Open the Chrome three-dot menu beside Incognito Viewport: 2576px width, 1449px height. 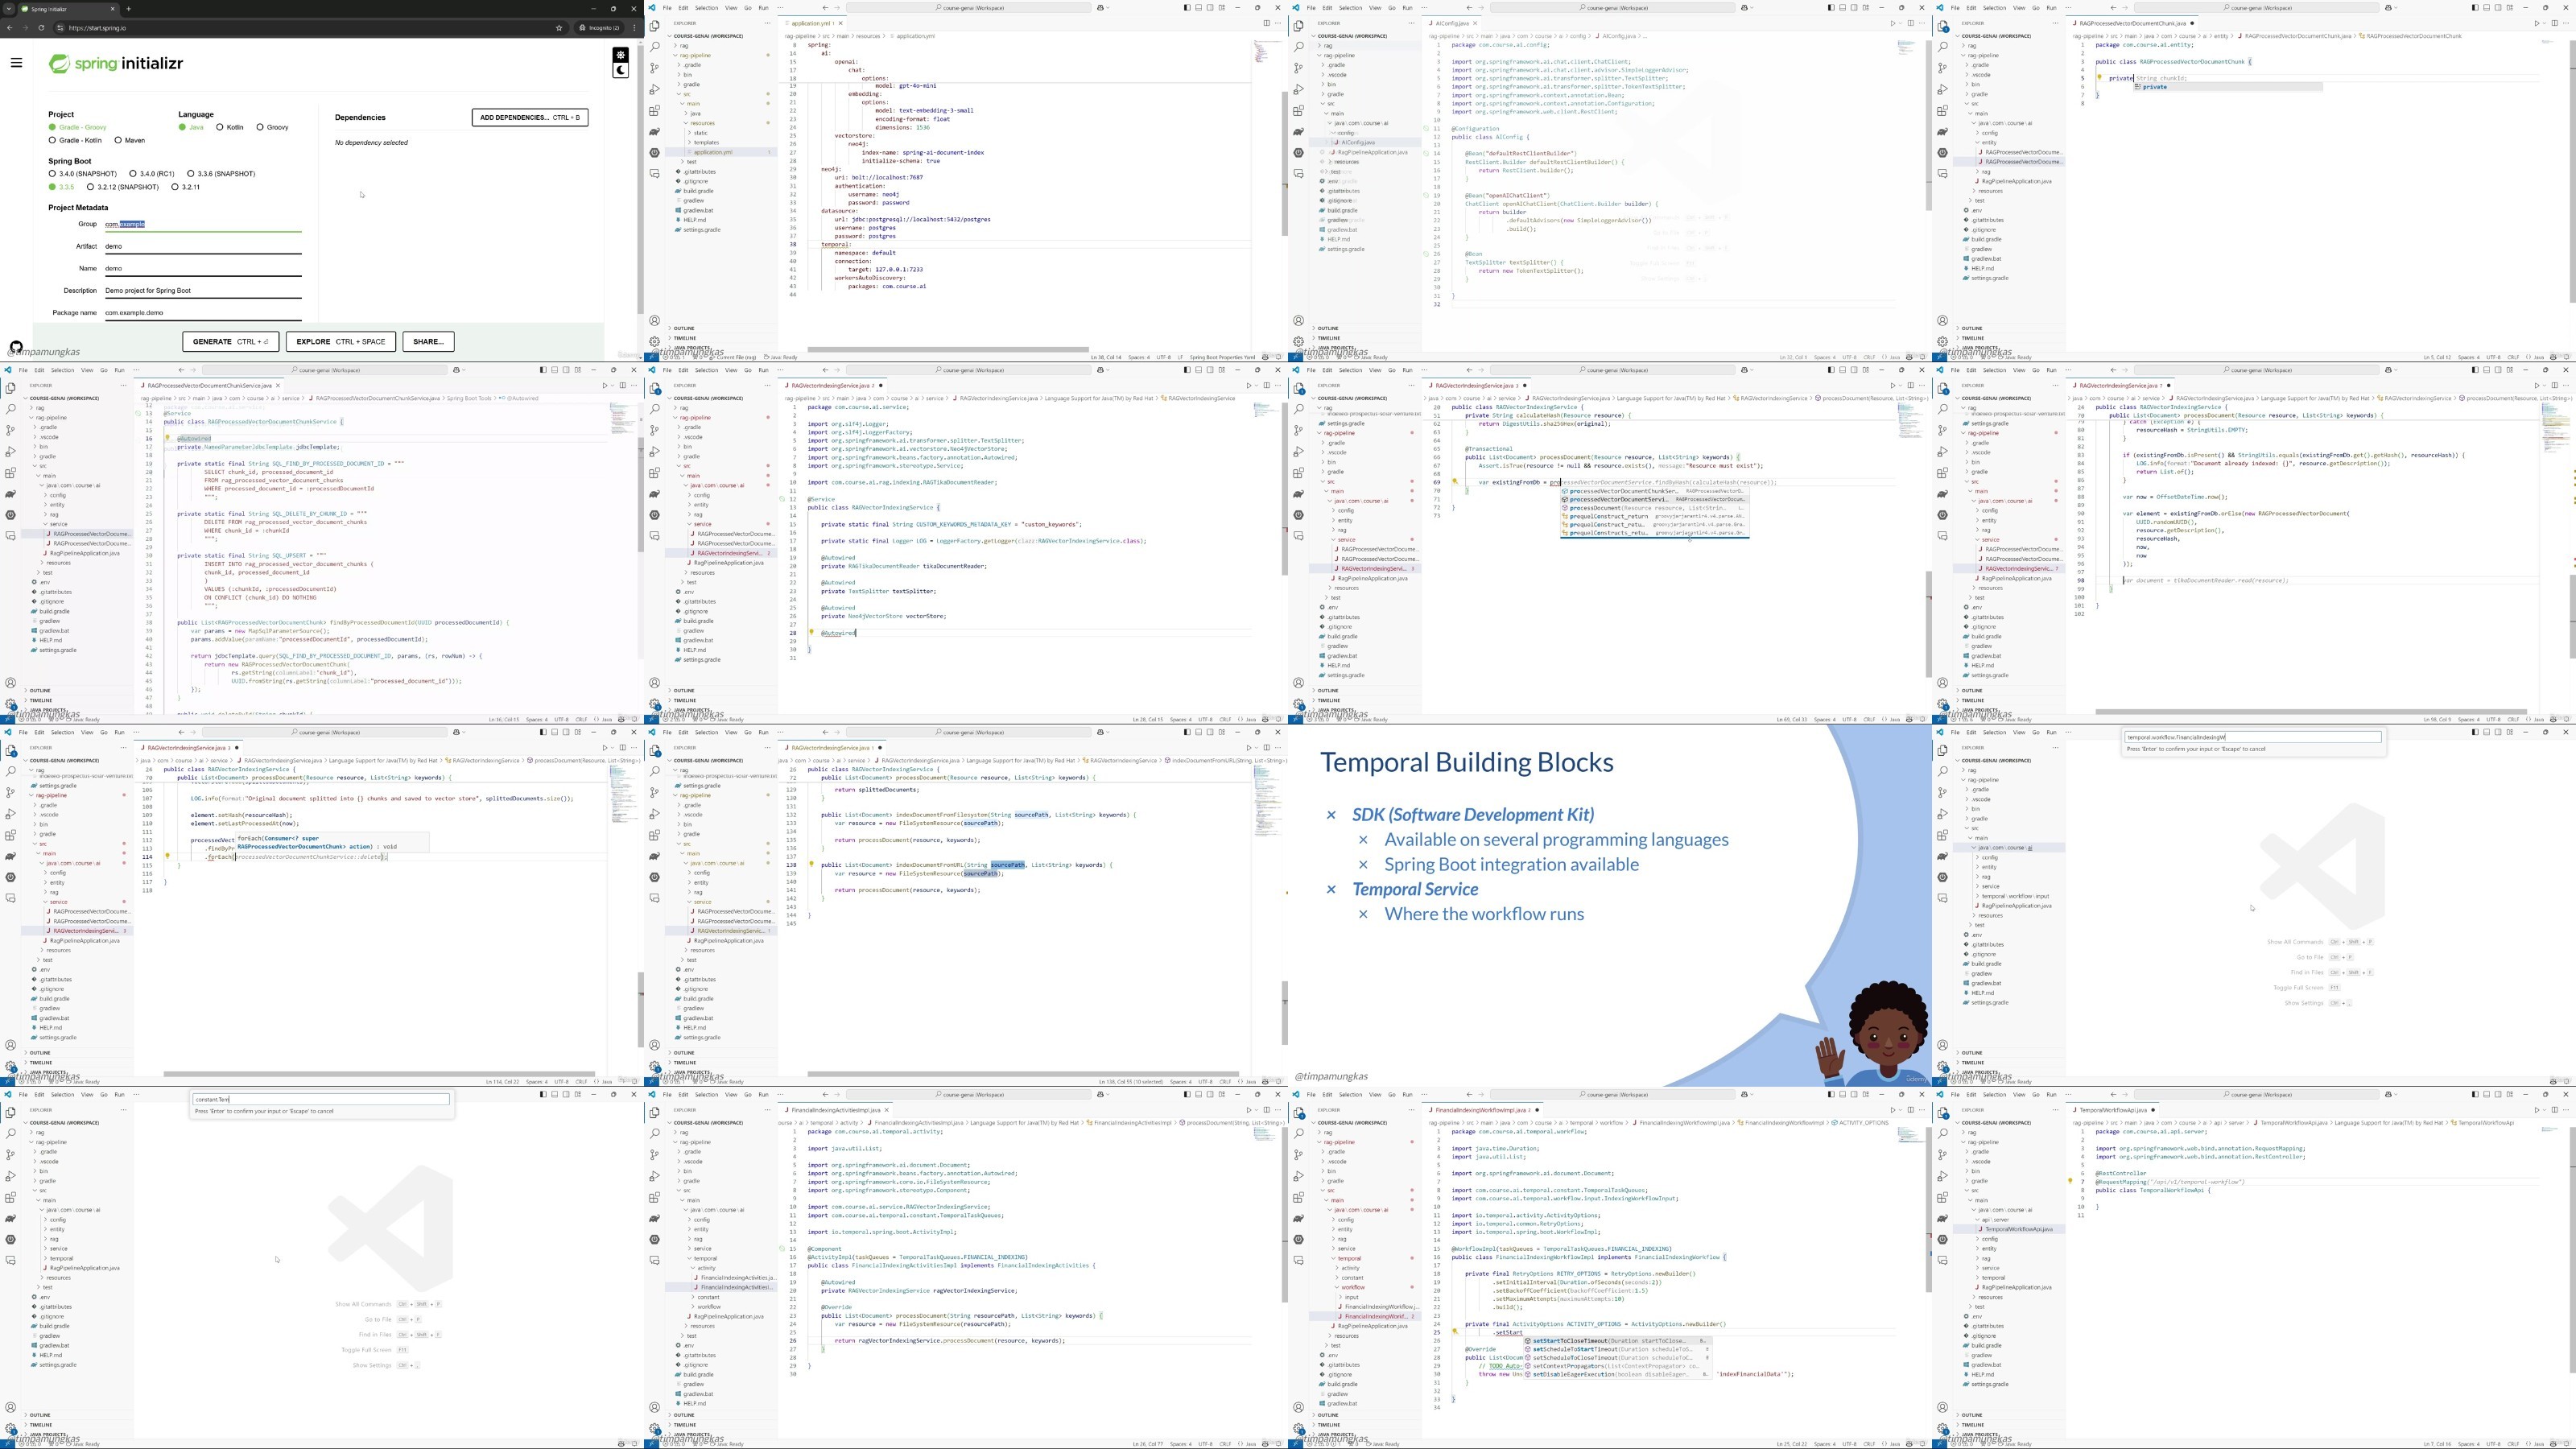tap(634, 28)
